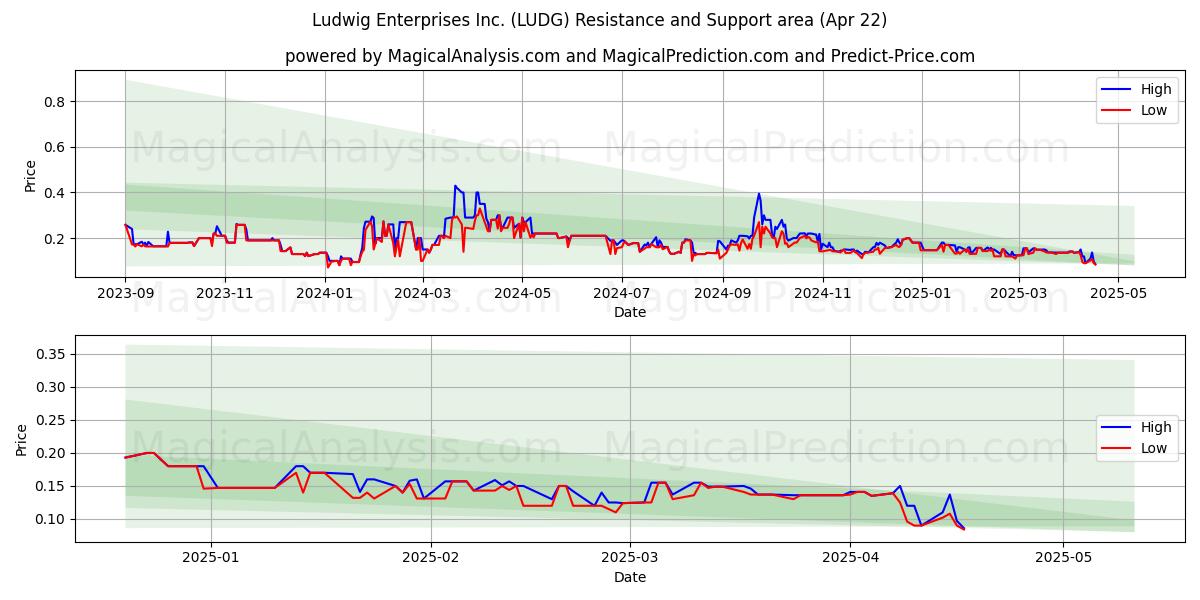Click 'High' in the top chart legend

1157,88
